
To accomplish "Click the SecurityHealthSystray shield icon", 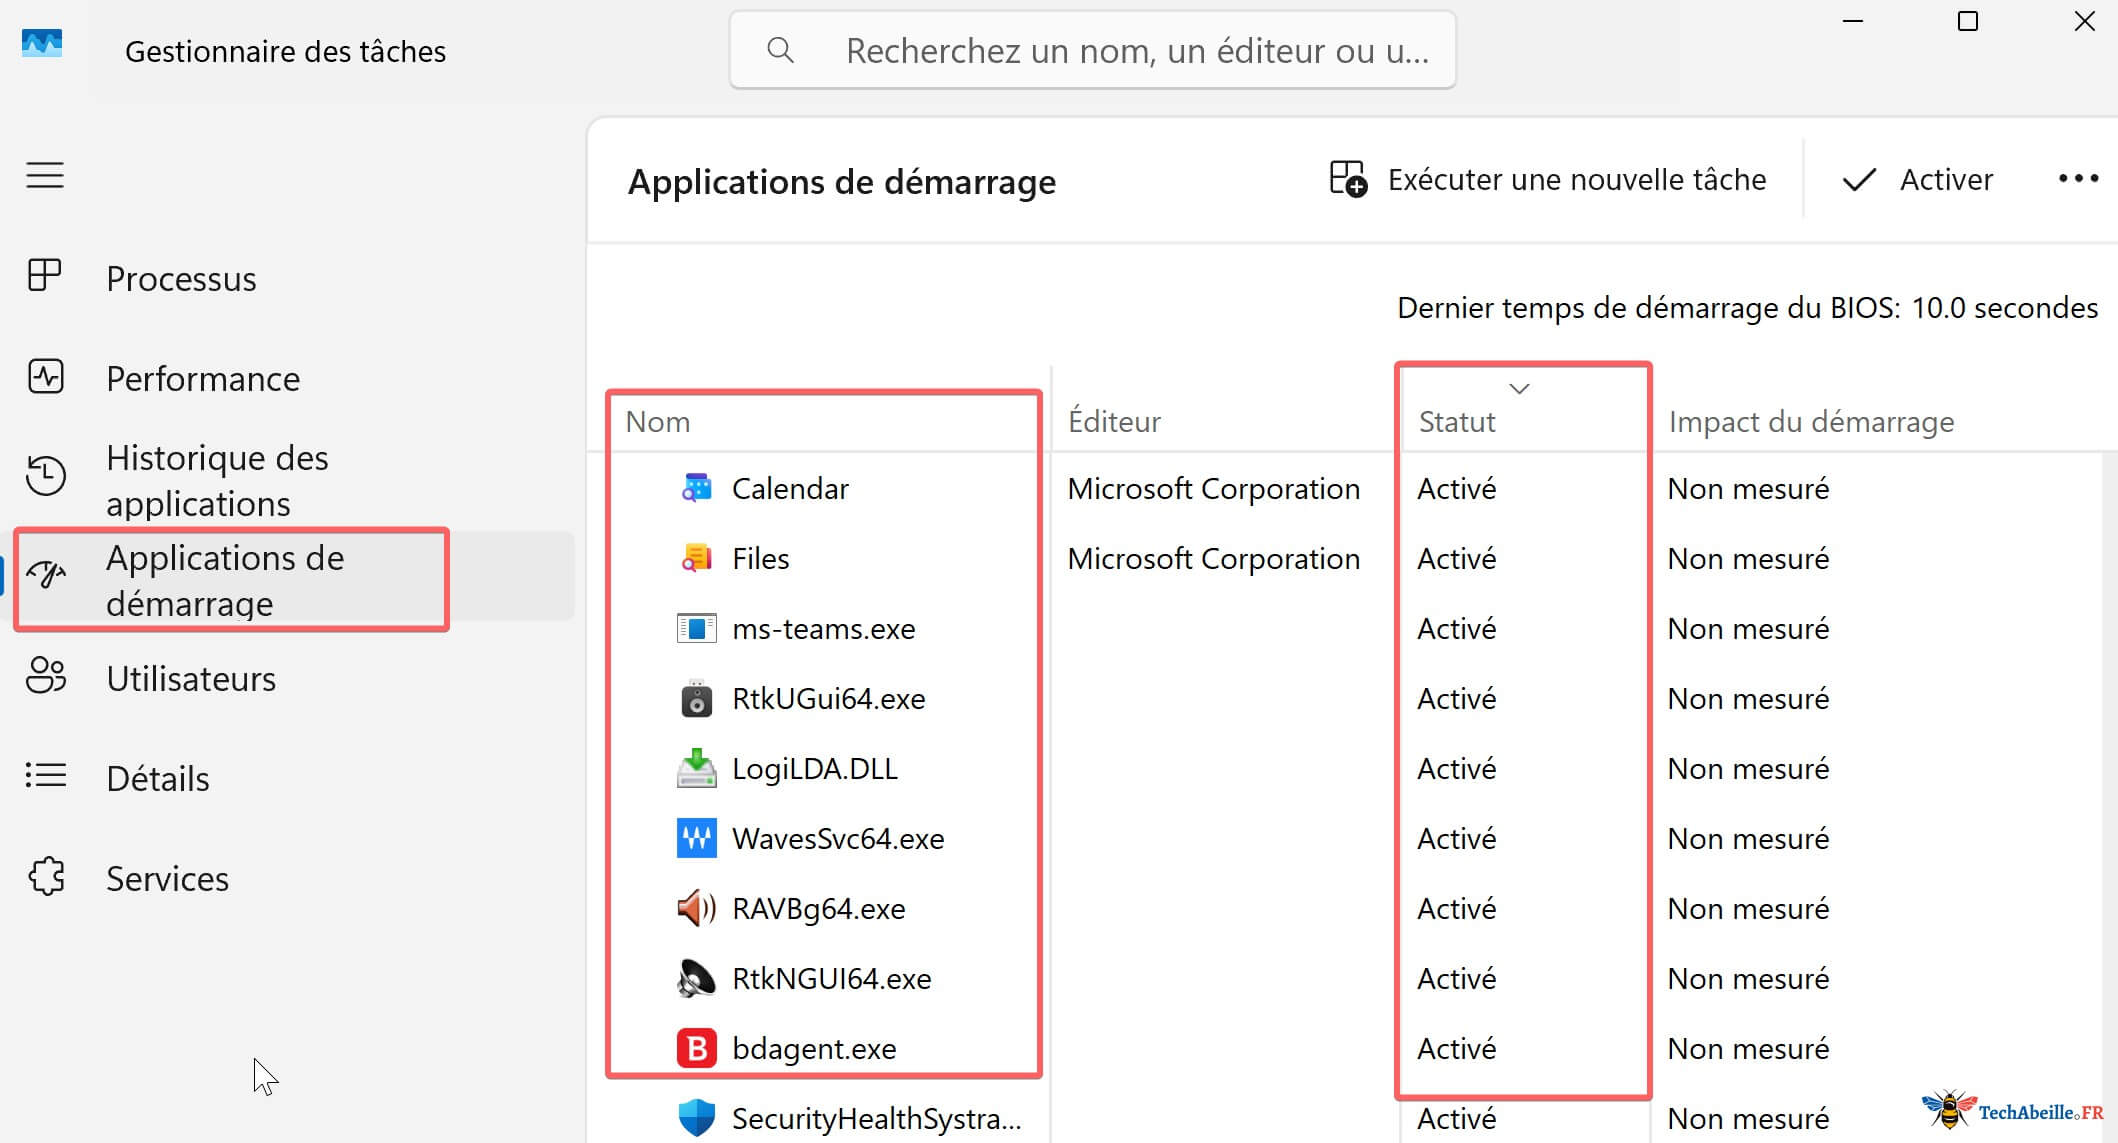I will (x=696, y=1117).
